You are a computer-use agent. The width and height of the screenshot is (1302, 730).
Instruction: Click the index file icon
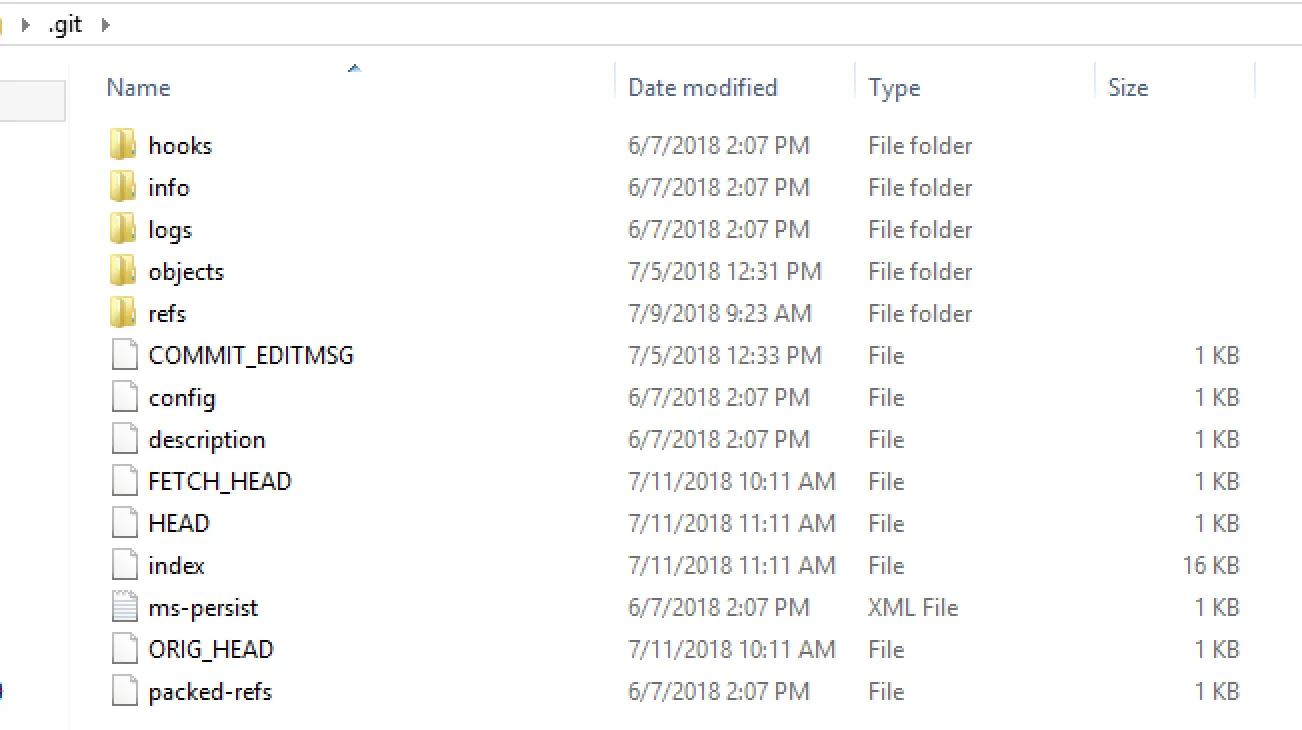click(x=124, y=566)
